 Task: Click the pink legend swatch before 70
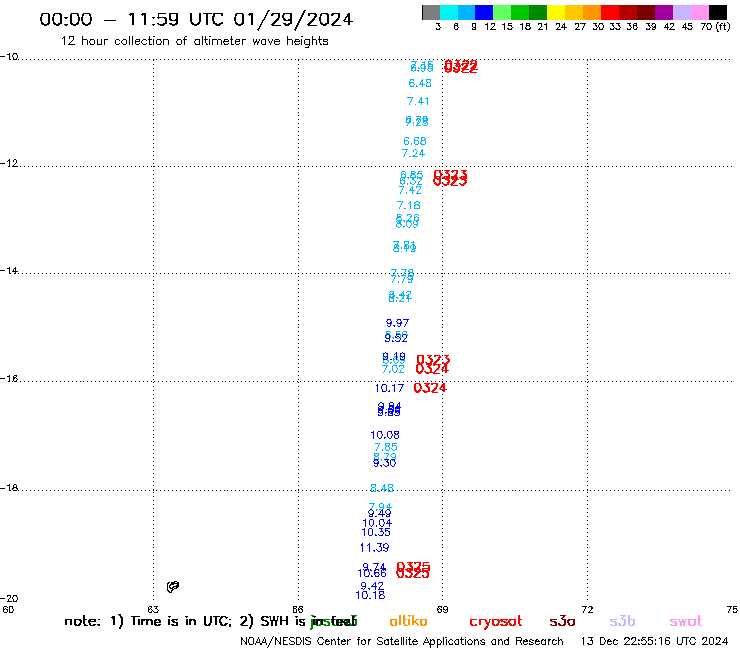click(700, 12)
